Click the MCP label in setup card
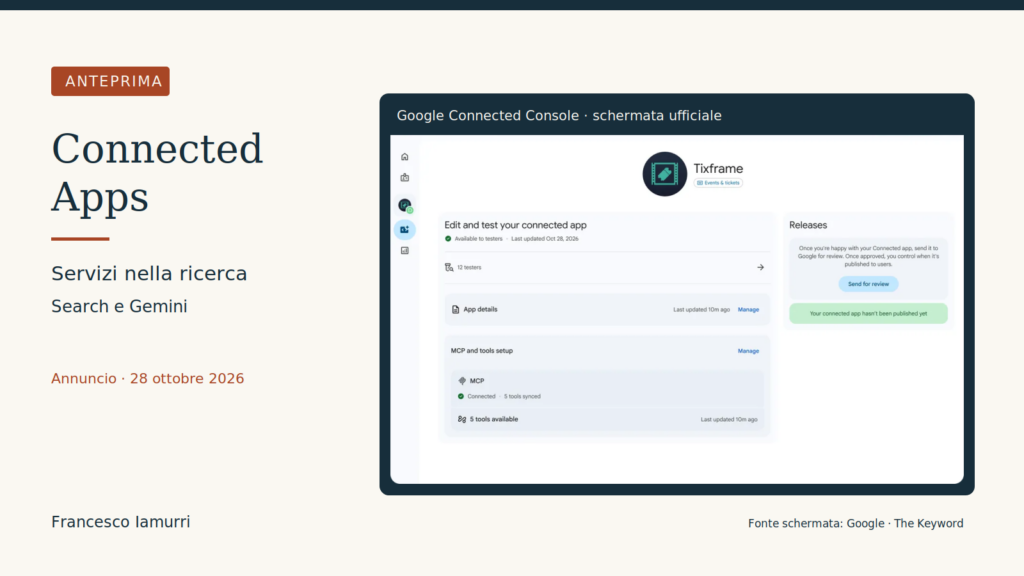Viewport: 1024px width, 576px height. (477, 381)
